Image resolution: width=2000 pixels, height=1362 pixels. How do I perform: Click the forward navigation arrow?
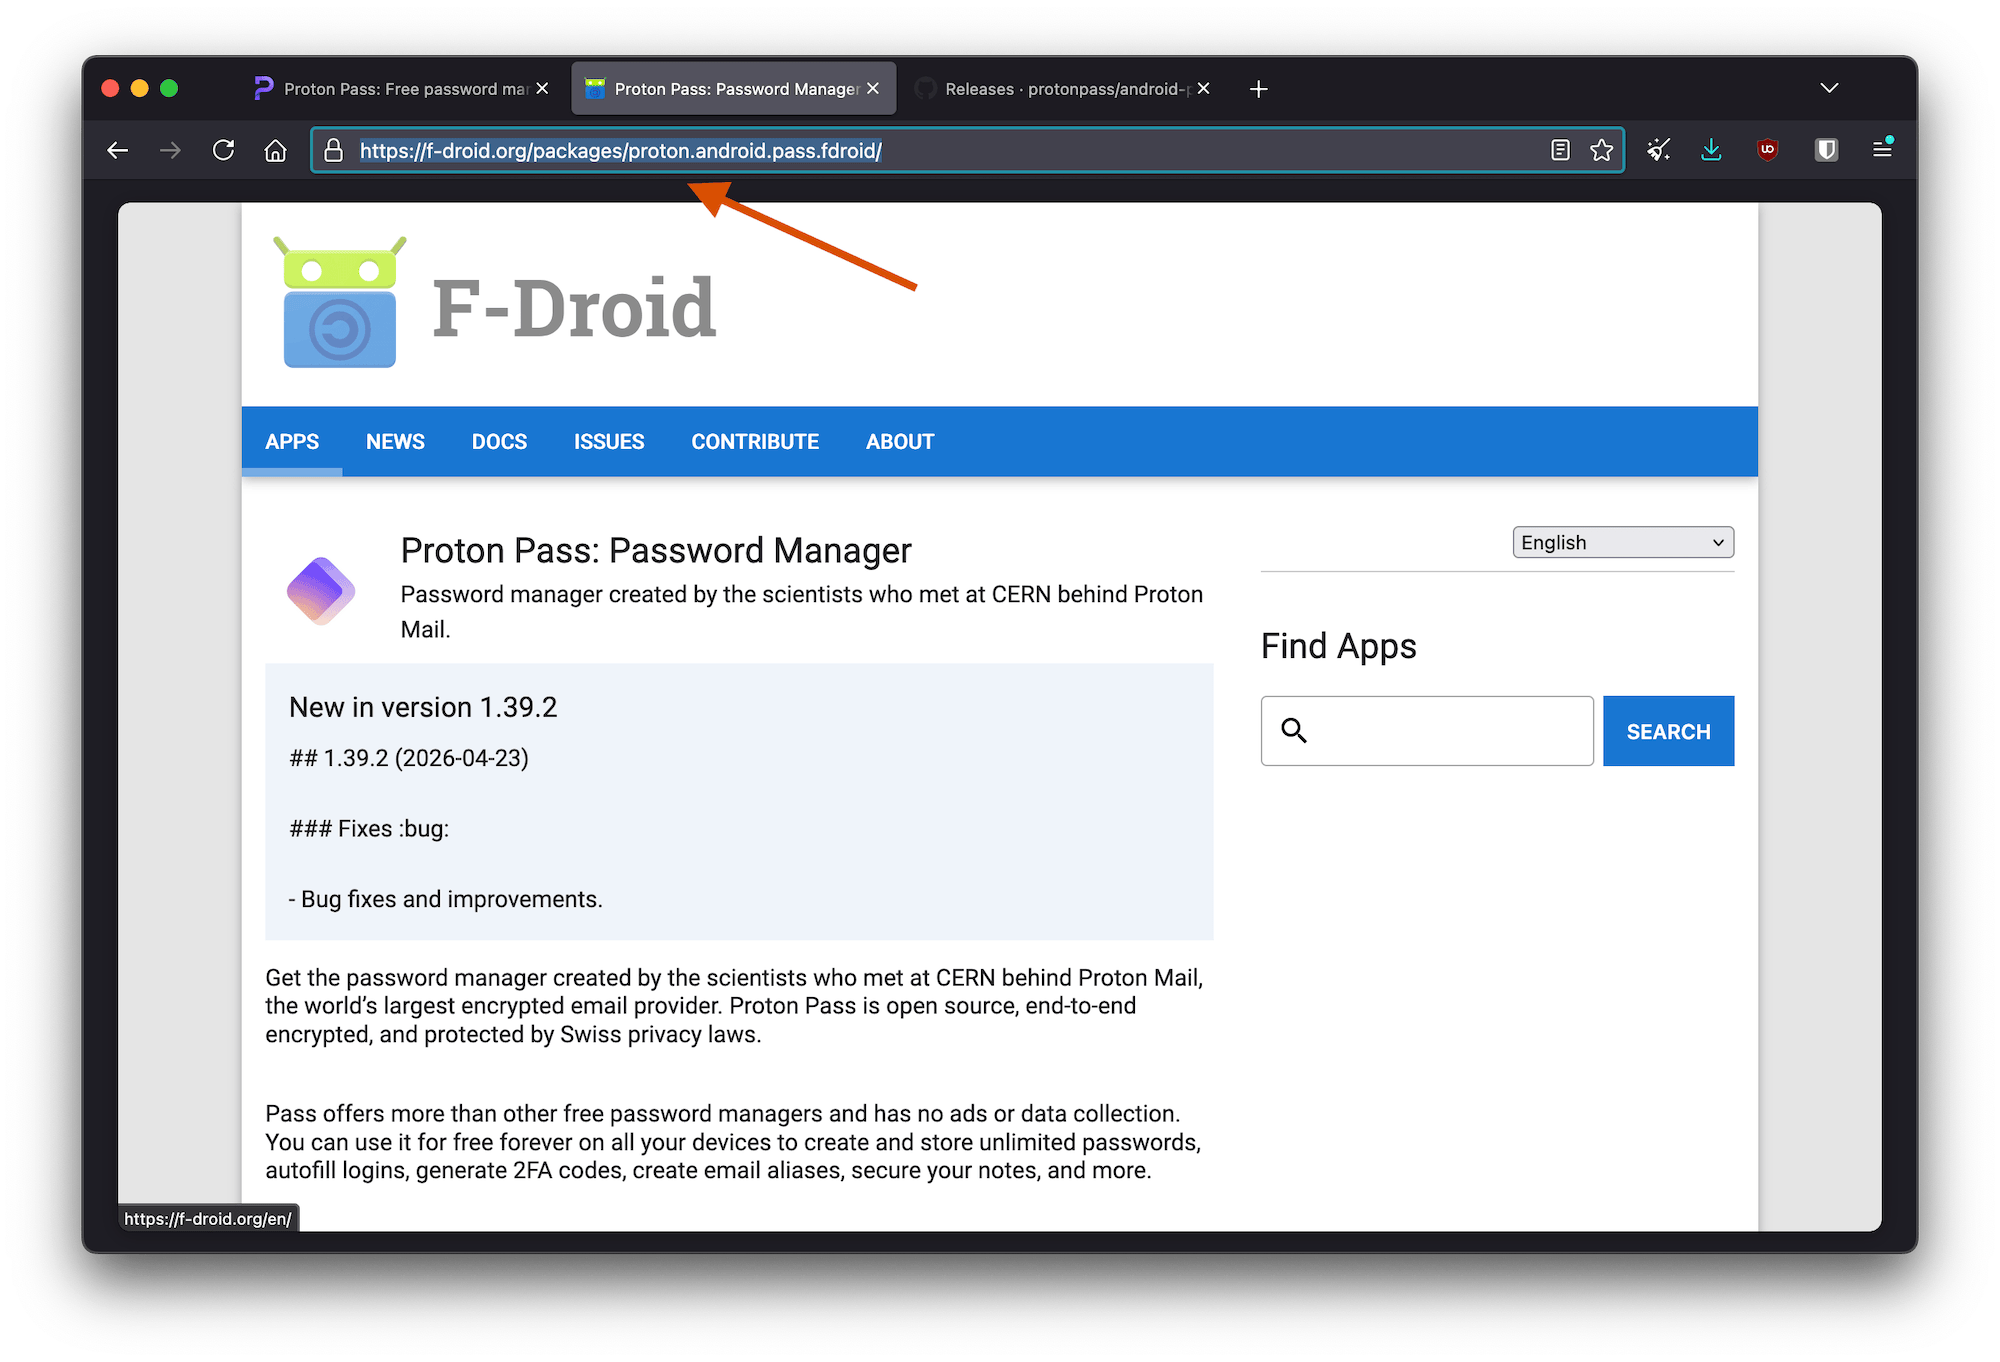click(x=171, y=150)
